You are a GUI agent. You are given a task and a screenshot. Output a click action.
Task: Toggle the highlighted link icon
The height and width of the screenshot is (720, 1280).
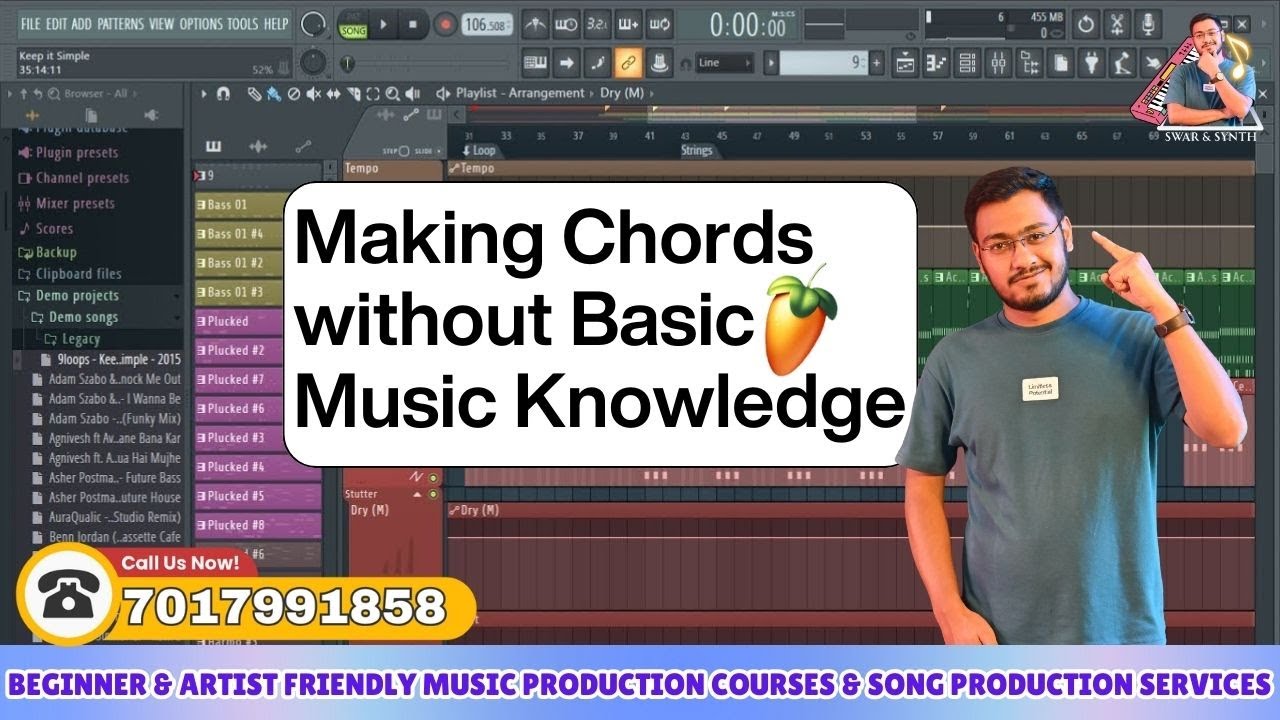628,63
